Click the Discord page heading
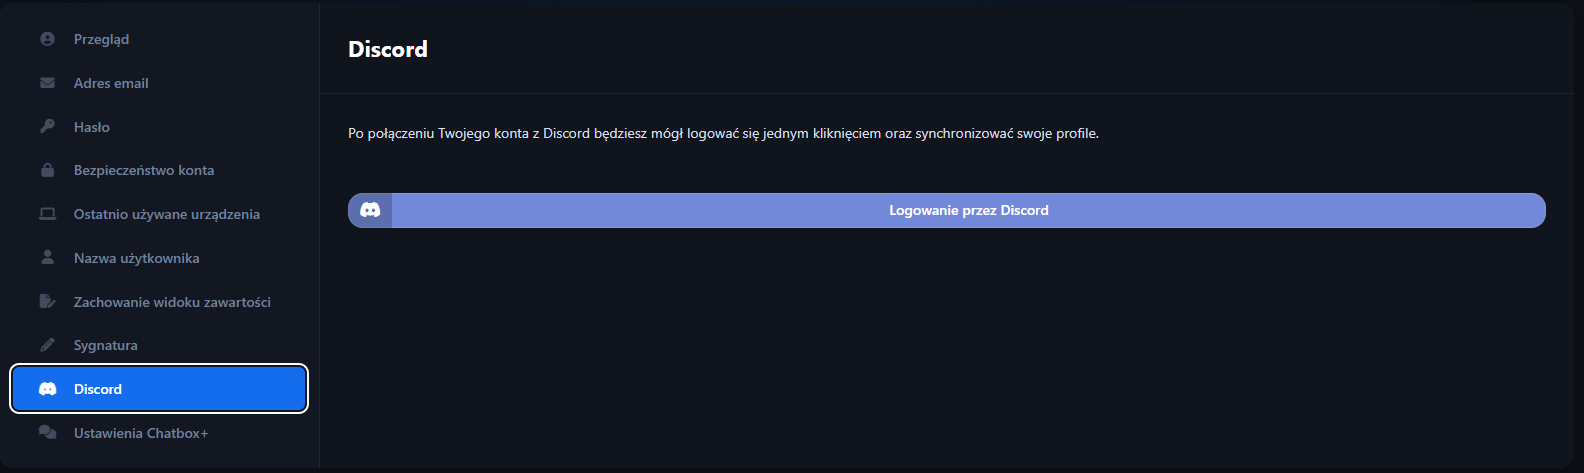The height and width of the screenshot is (473, 1584). (x=388, y=49)
